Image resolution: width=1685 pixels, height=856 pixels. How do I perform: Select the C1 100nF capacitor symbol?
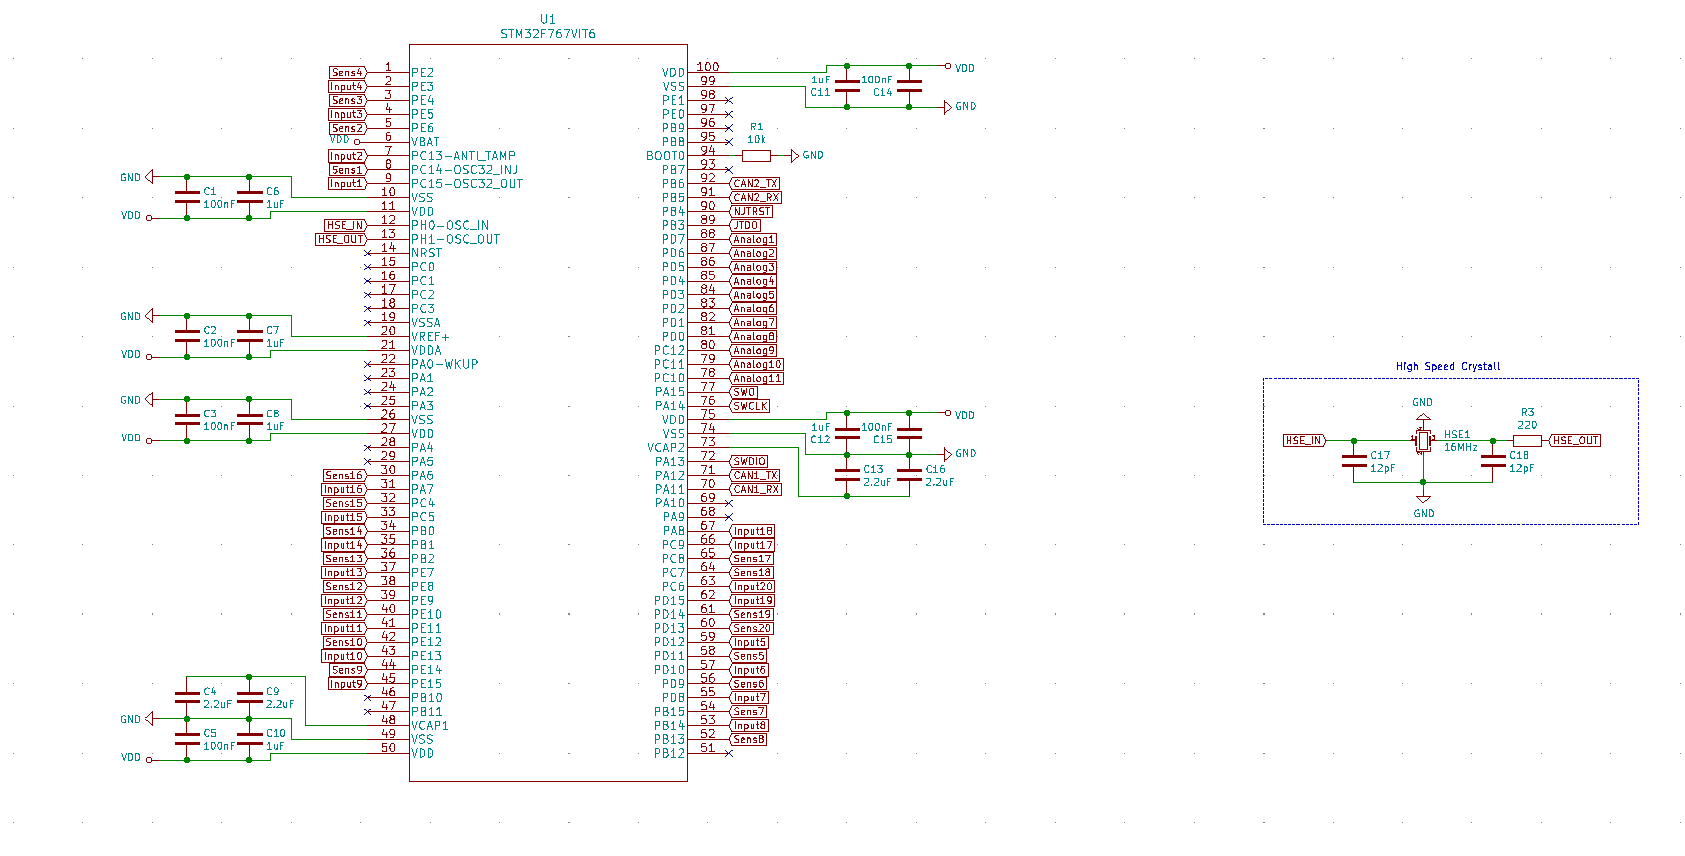187,197
